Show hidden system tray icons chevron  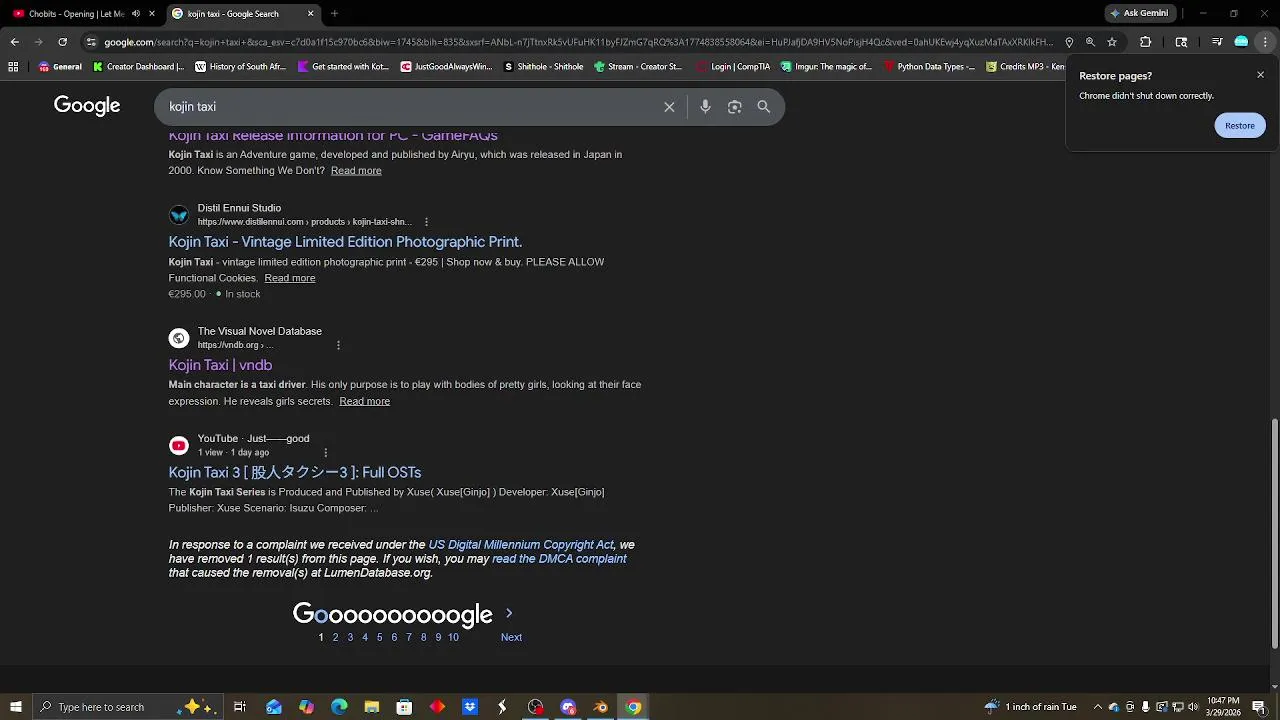pyautogui.click(x=1098, y=707)
